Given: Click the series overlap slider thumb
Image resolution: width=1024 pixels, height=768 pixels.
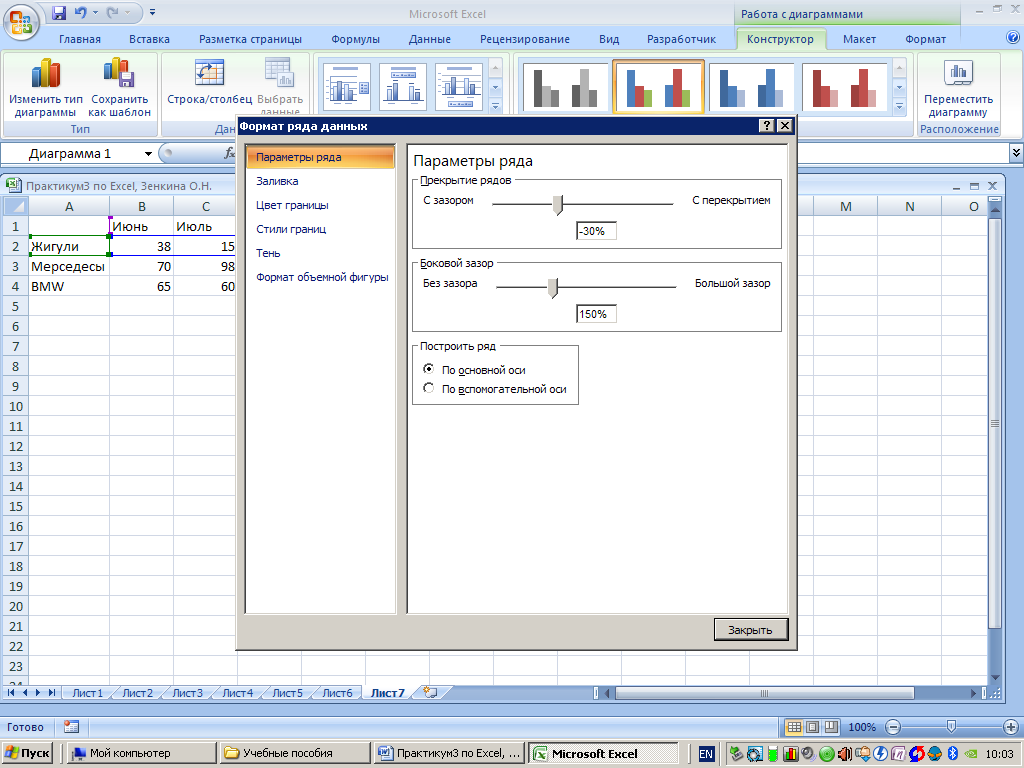Looking at the screenshot, I should (558, 205).
